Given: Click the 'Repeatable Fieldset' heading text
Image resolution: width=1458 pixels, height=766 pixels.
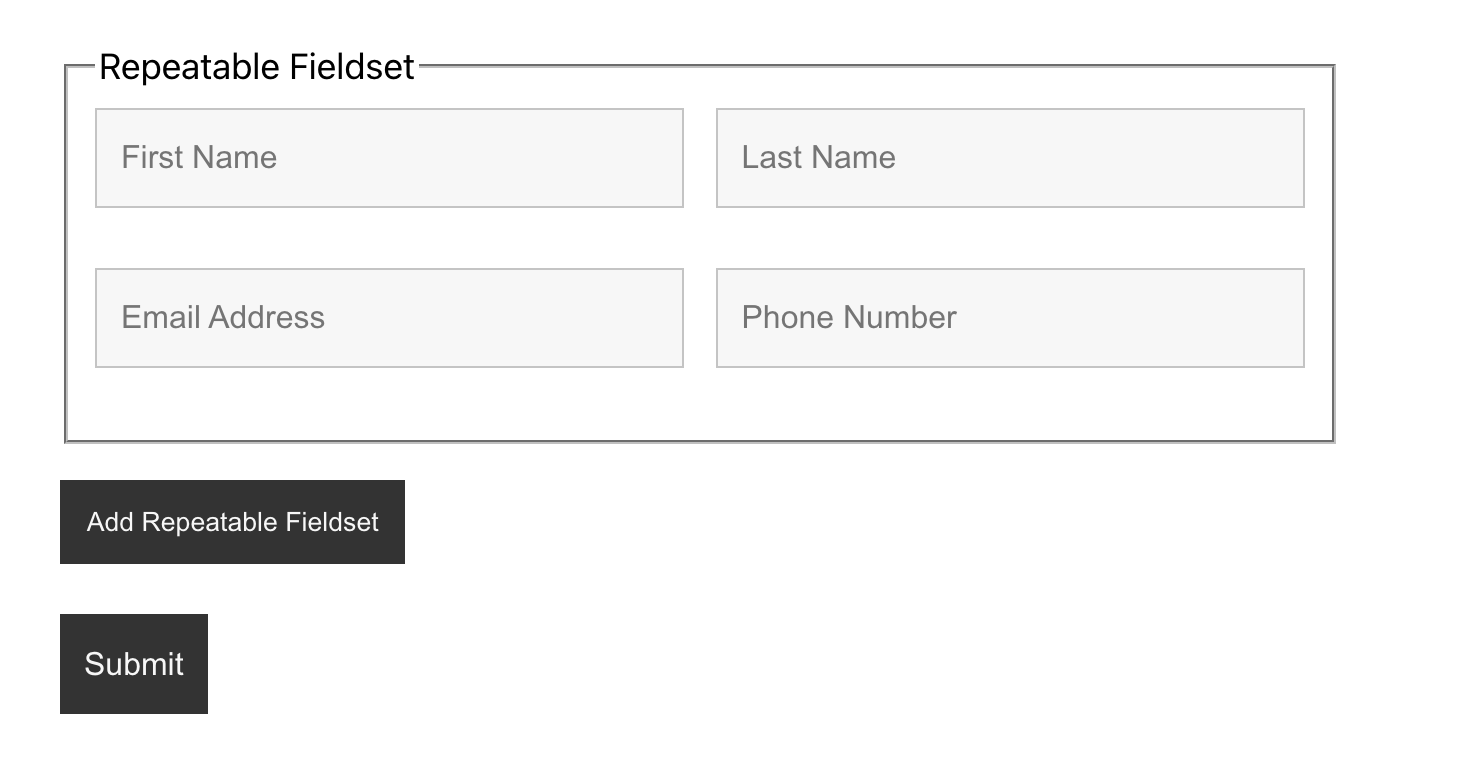Looking at the screenshot, I should coord(257,67).
